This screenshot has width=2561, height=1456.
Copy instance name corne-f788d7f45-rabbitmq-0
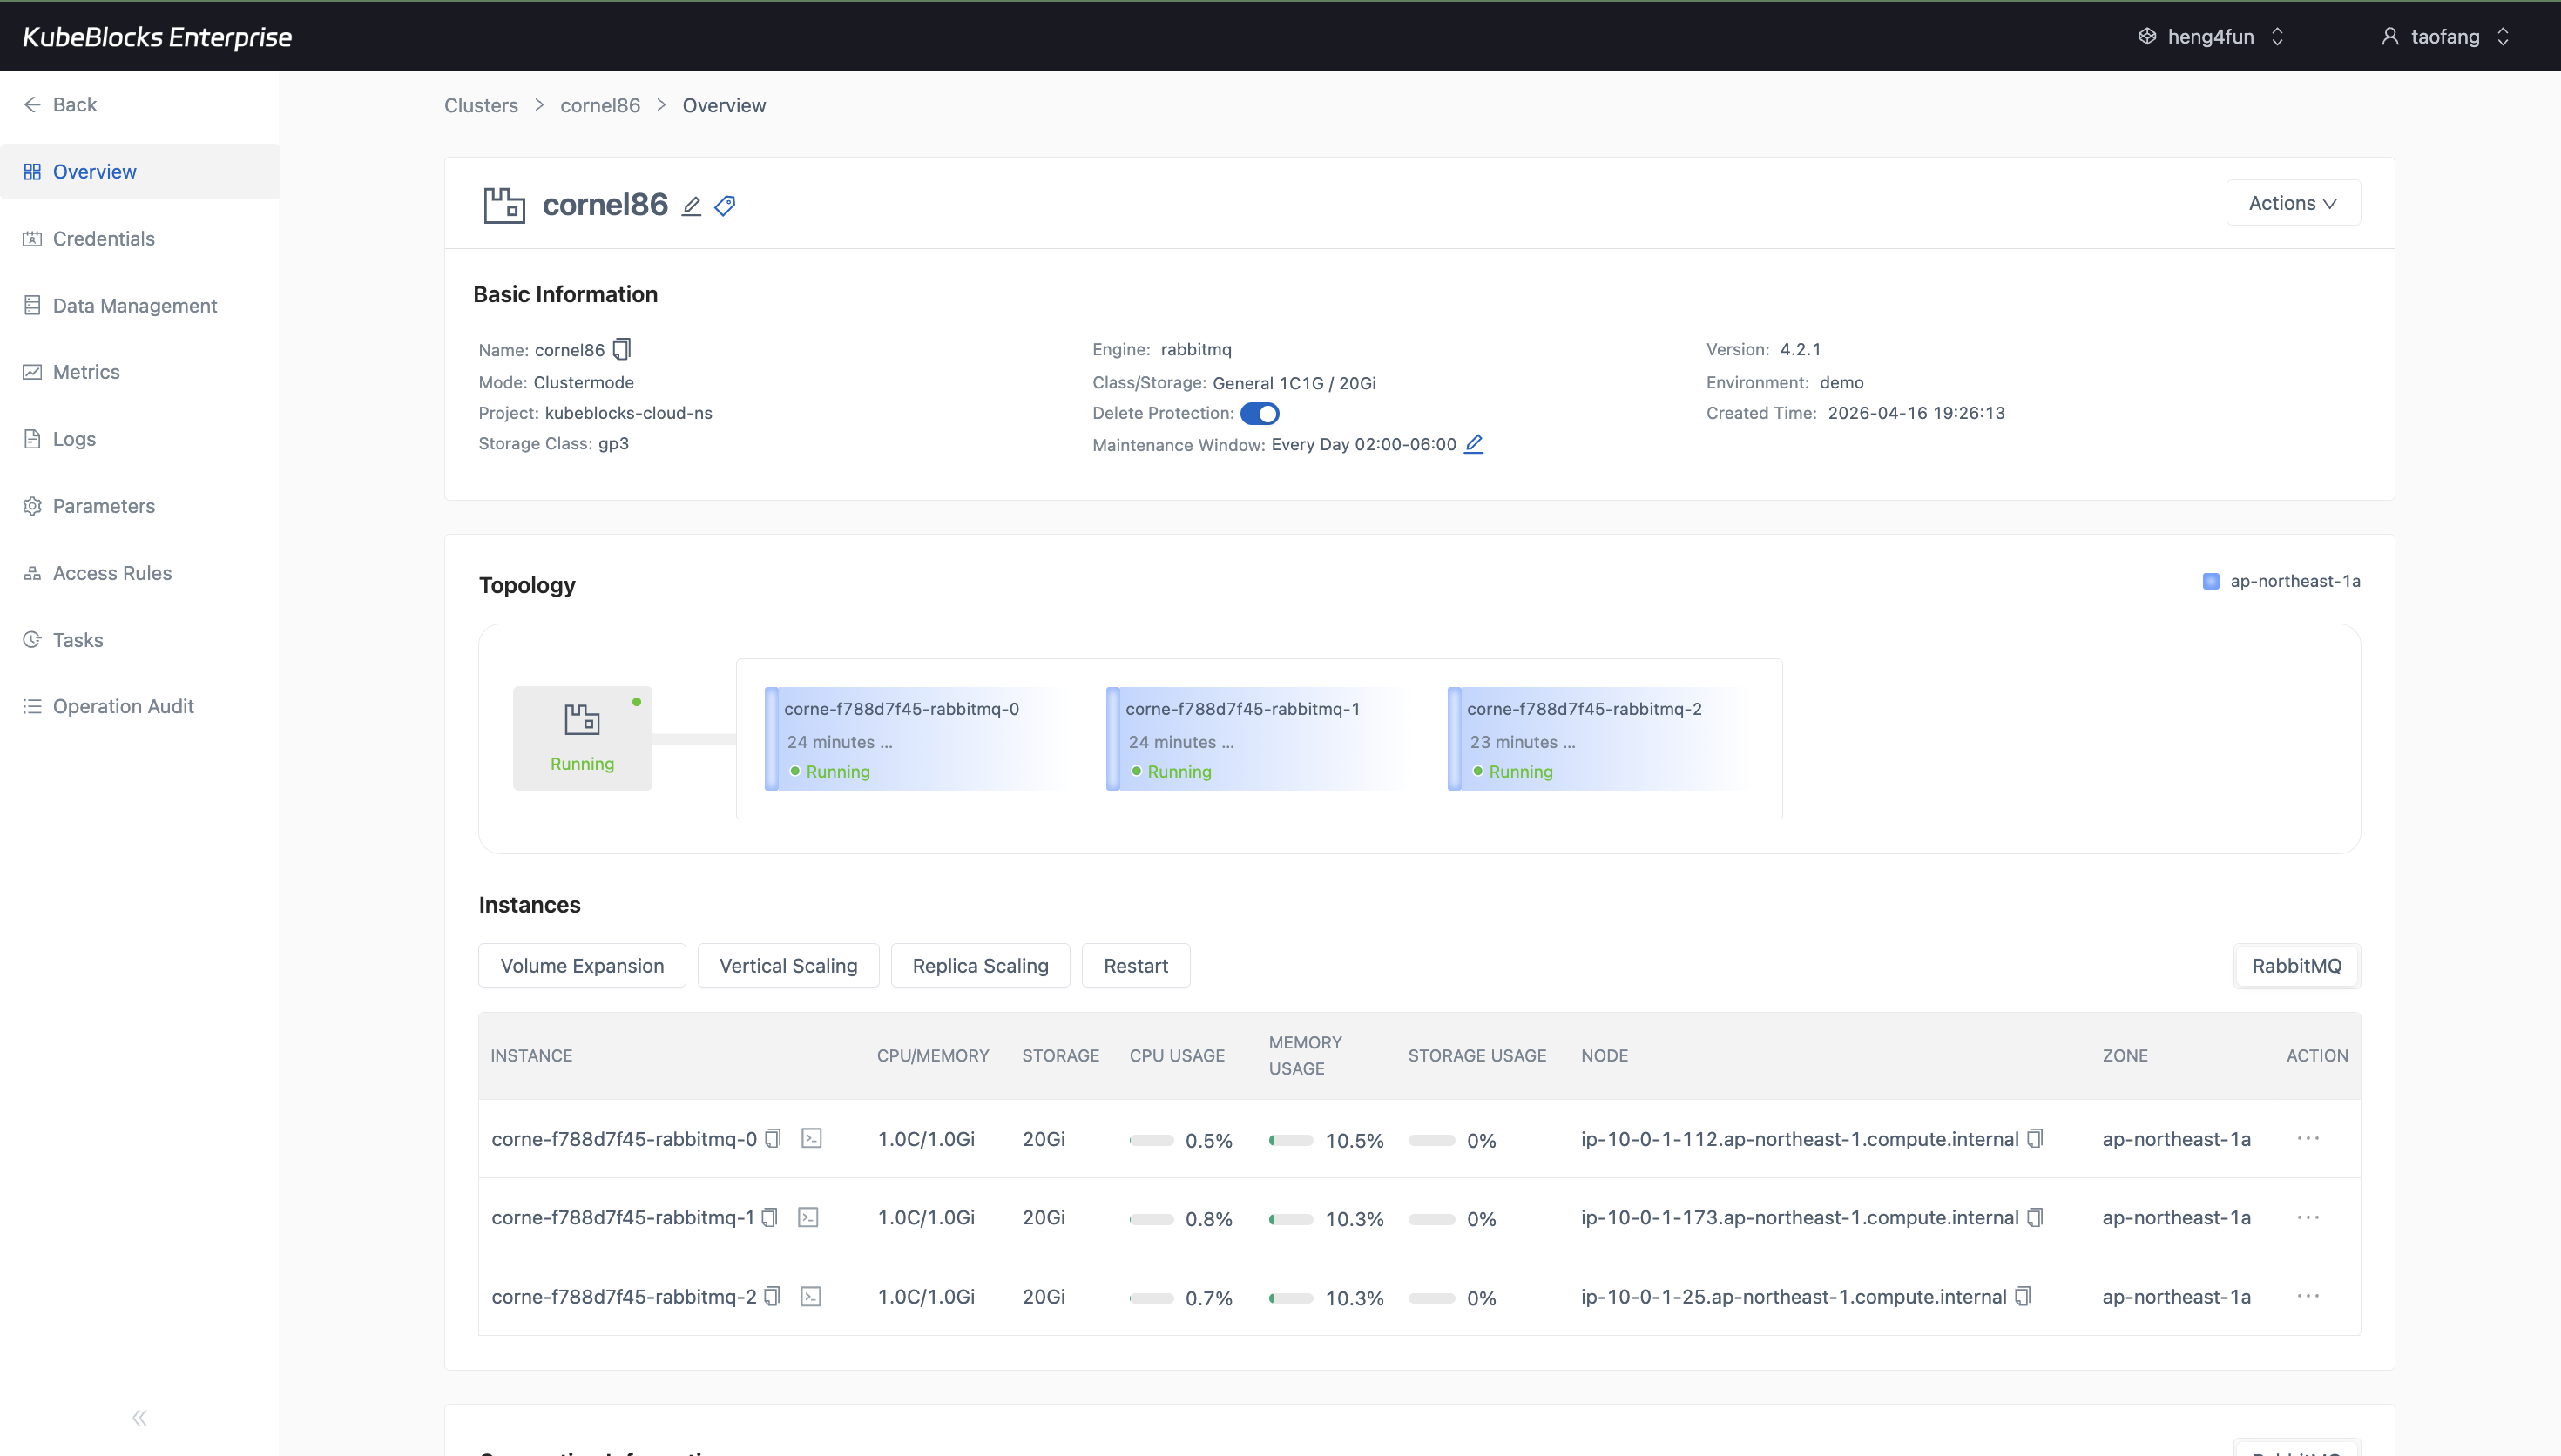click(x=773, y=1139)
